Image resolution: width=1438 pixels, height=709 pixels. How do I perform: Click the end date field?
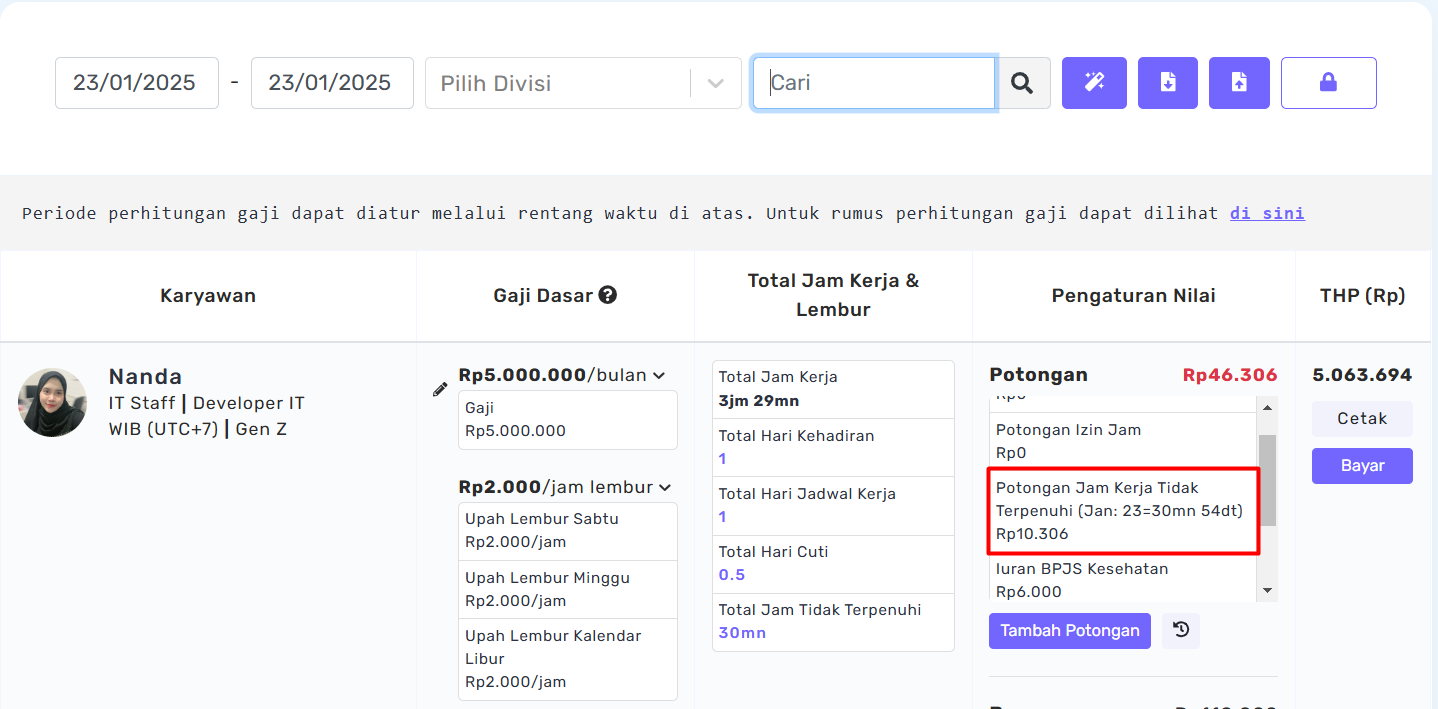[331, 83]
